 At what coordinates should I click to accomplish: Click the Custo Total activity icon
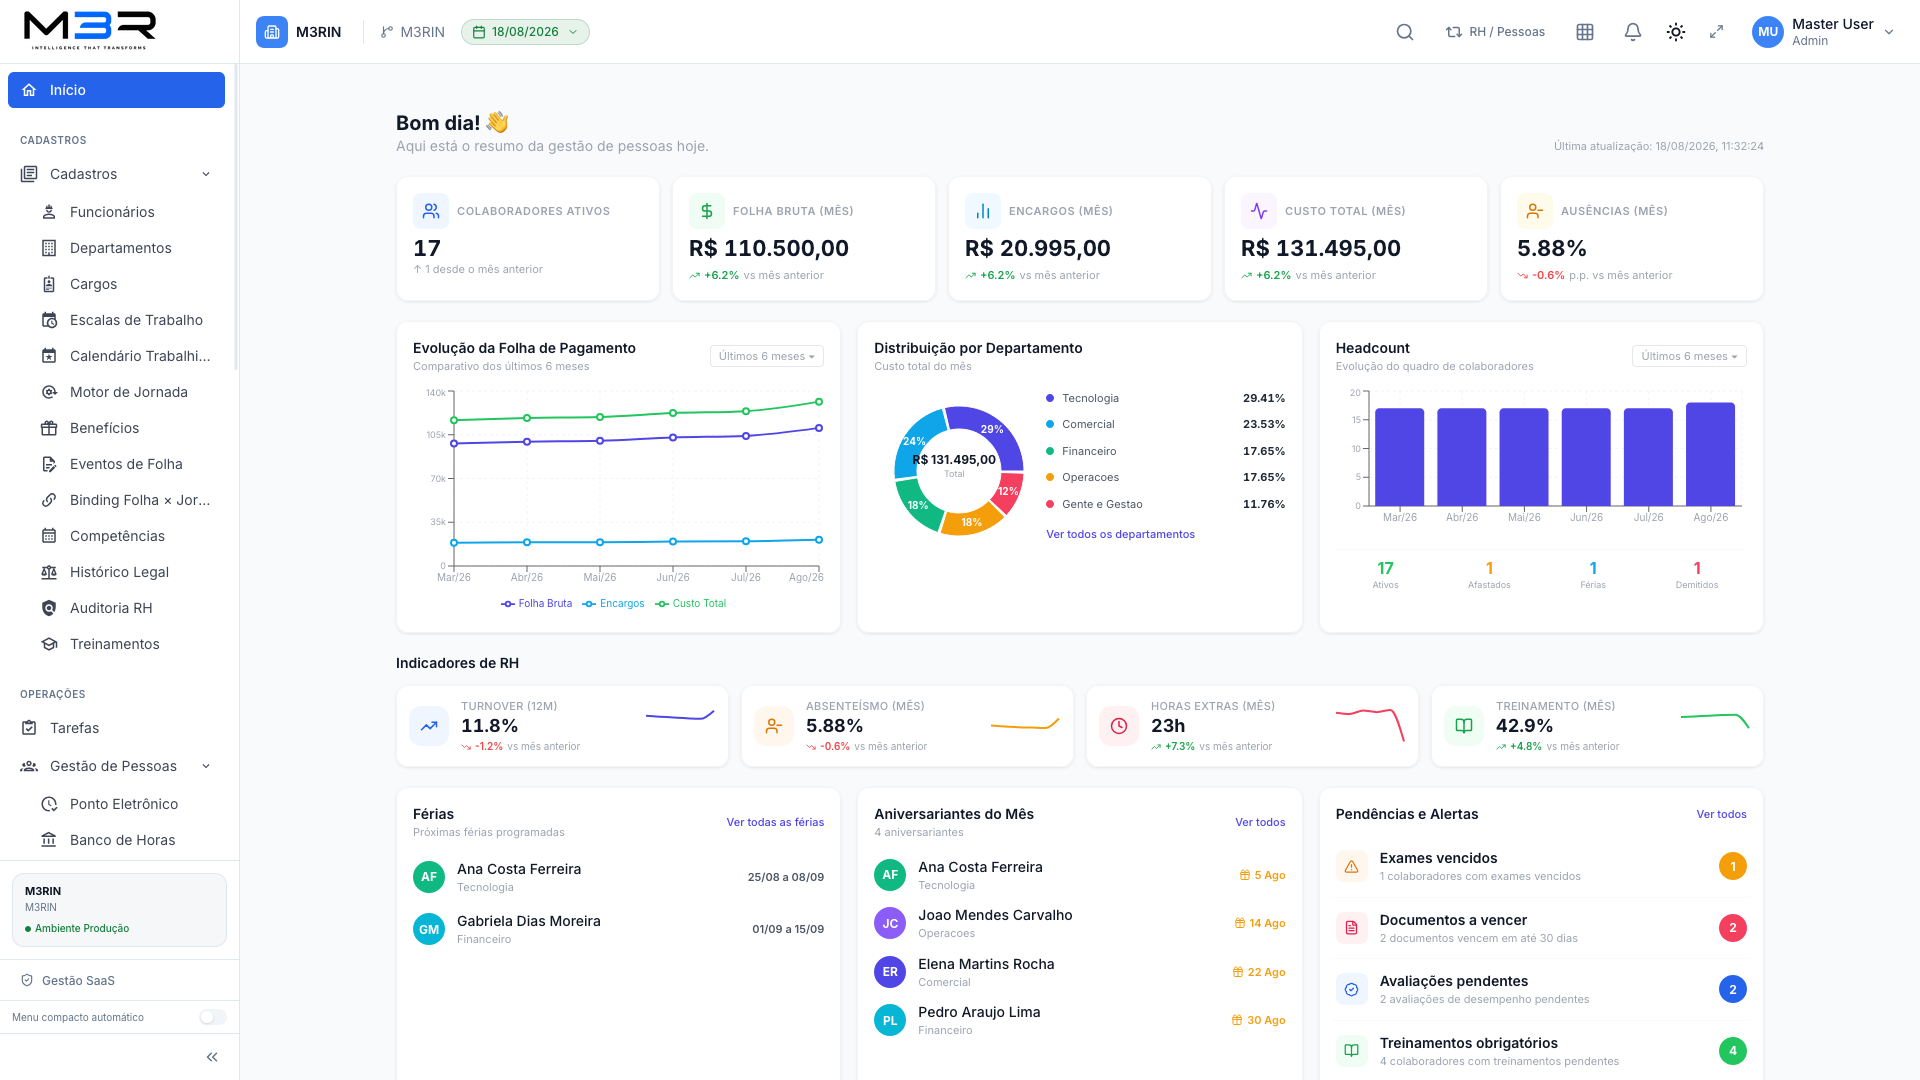click(x=1259, y=211)
